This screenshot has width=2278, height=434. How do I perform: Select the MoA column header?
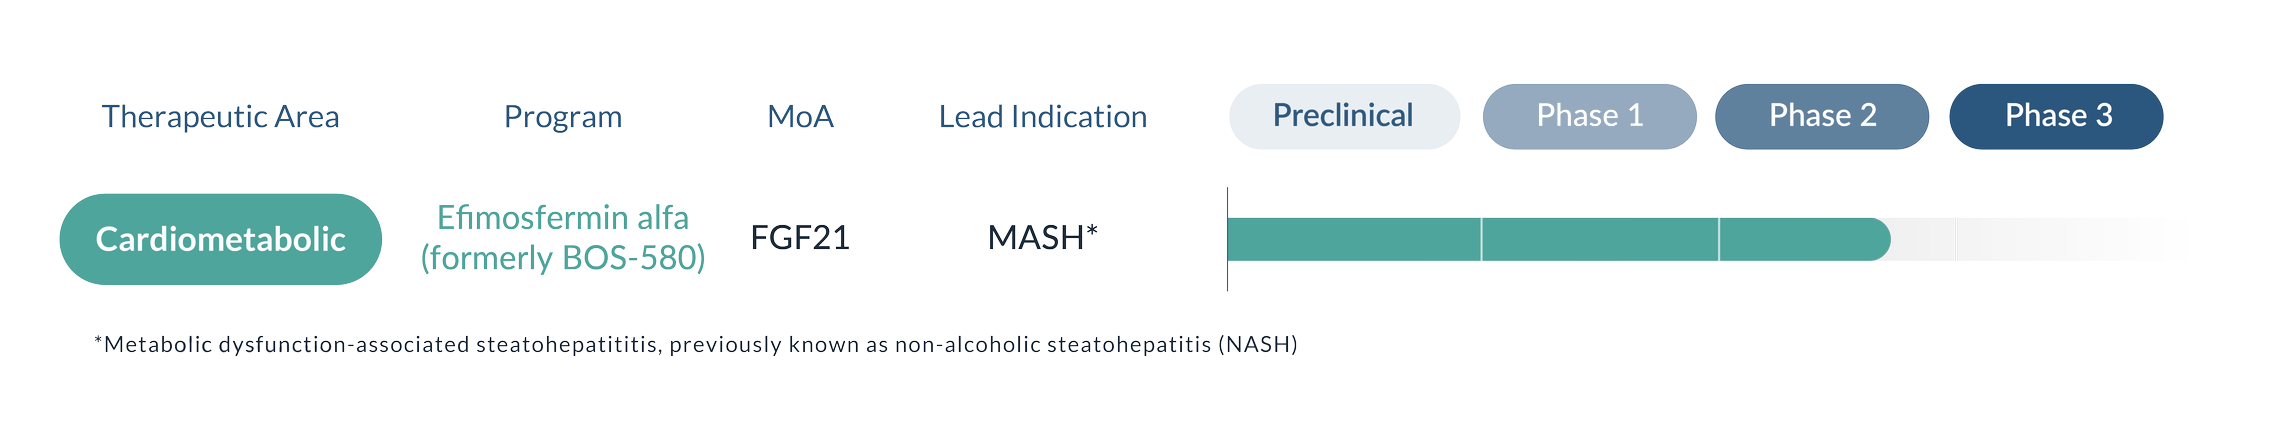pyautogui.click(x=800, y=117)
